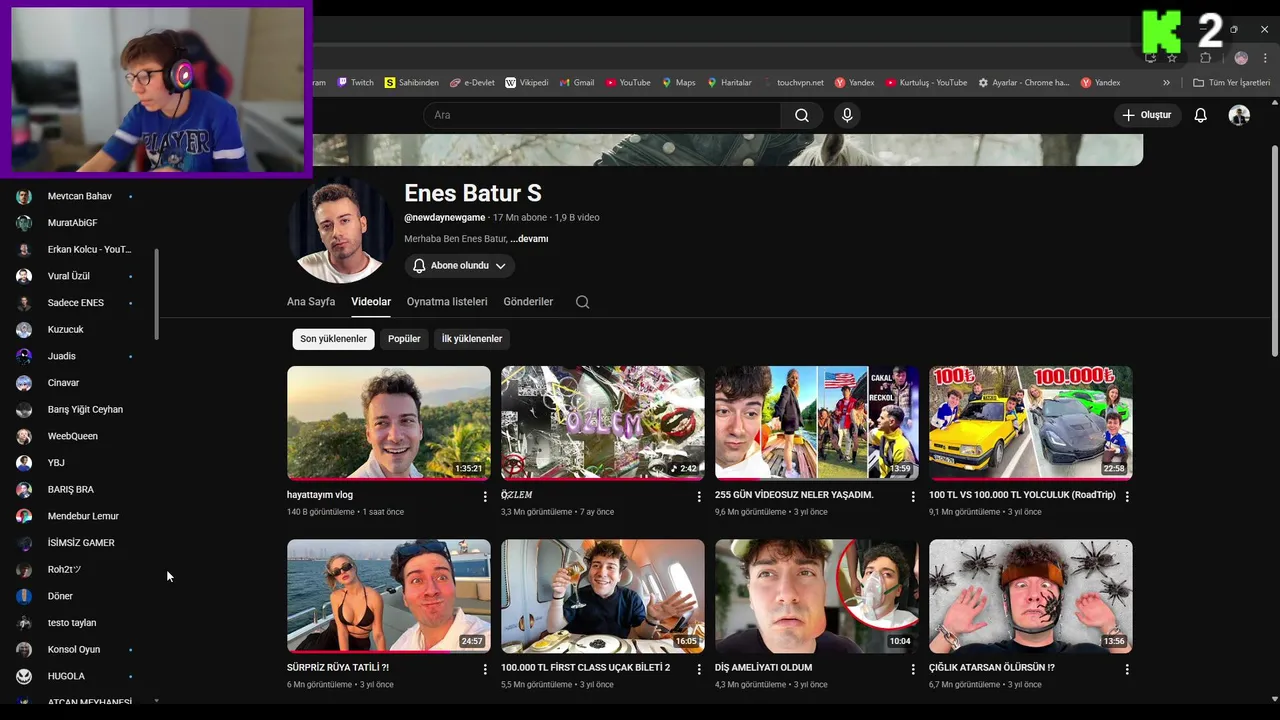
Task: Open options for FIRST CLASS UÇAK BİLETİ video
Action: coord(699,669)
